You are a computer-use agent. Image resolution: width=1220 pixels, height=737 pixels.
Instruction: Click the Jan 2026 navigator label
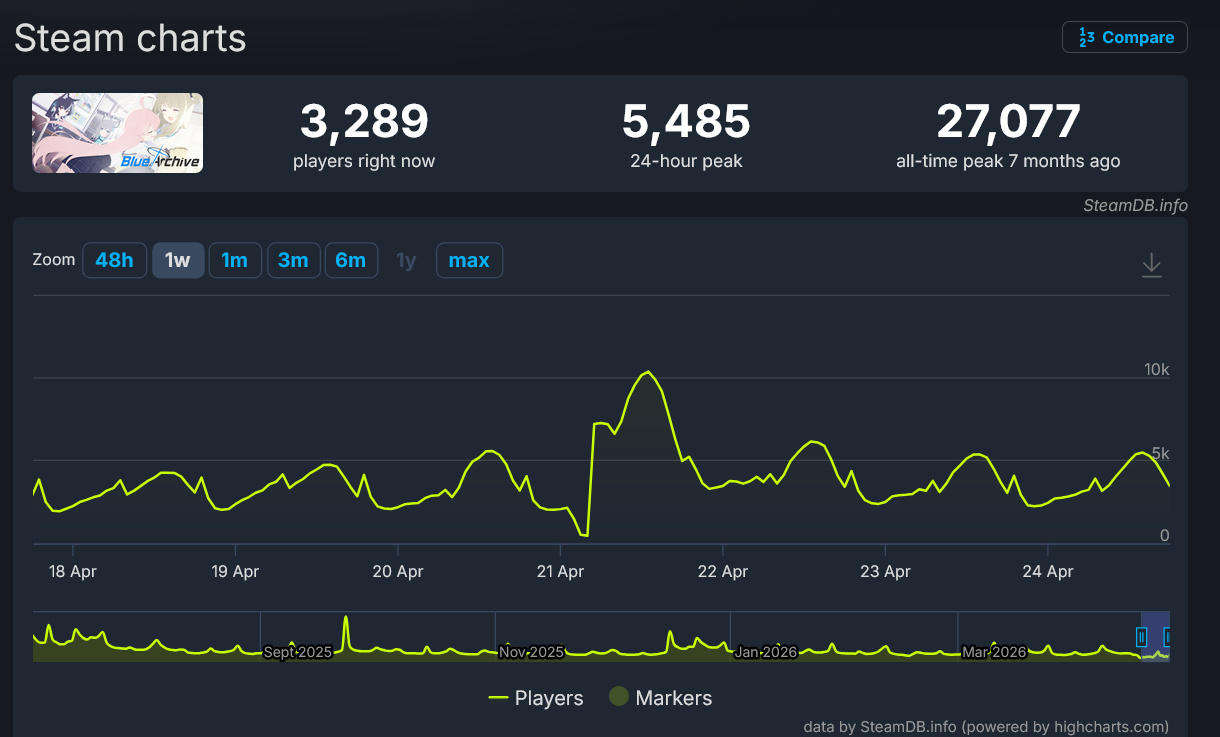(x=765, y=652)
